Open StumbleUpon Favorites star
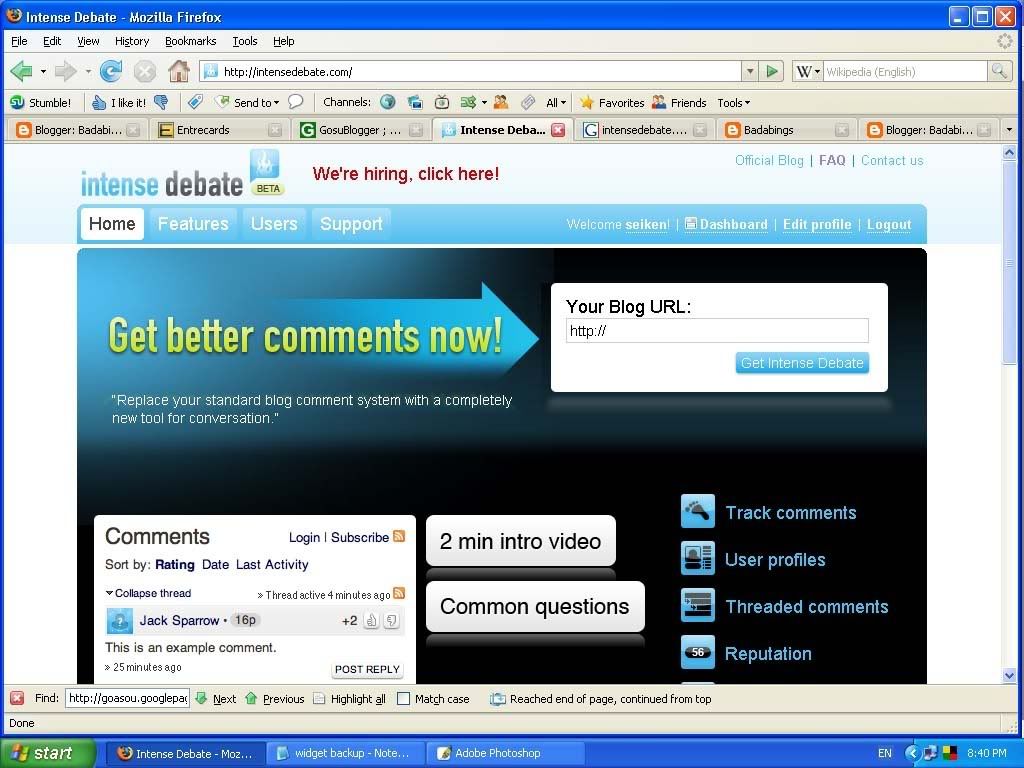Screen dimensions: 1024x768 [x=612, y=103]
